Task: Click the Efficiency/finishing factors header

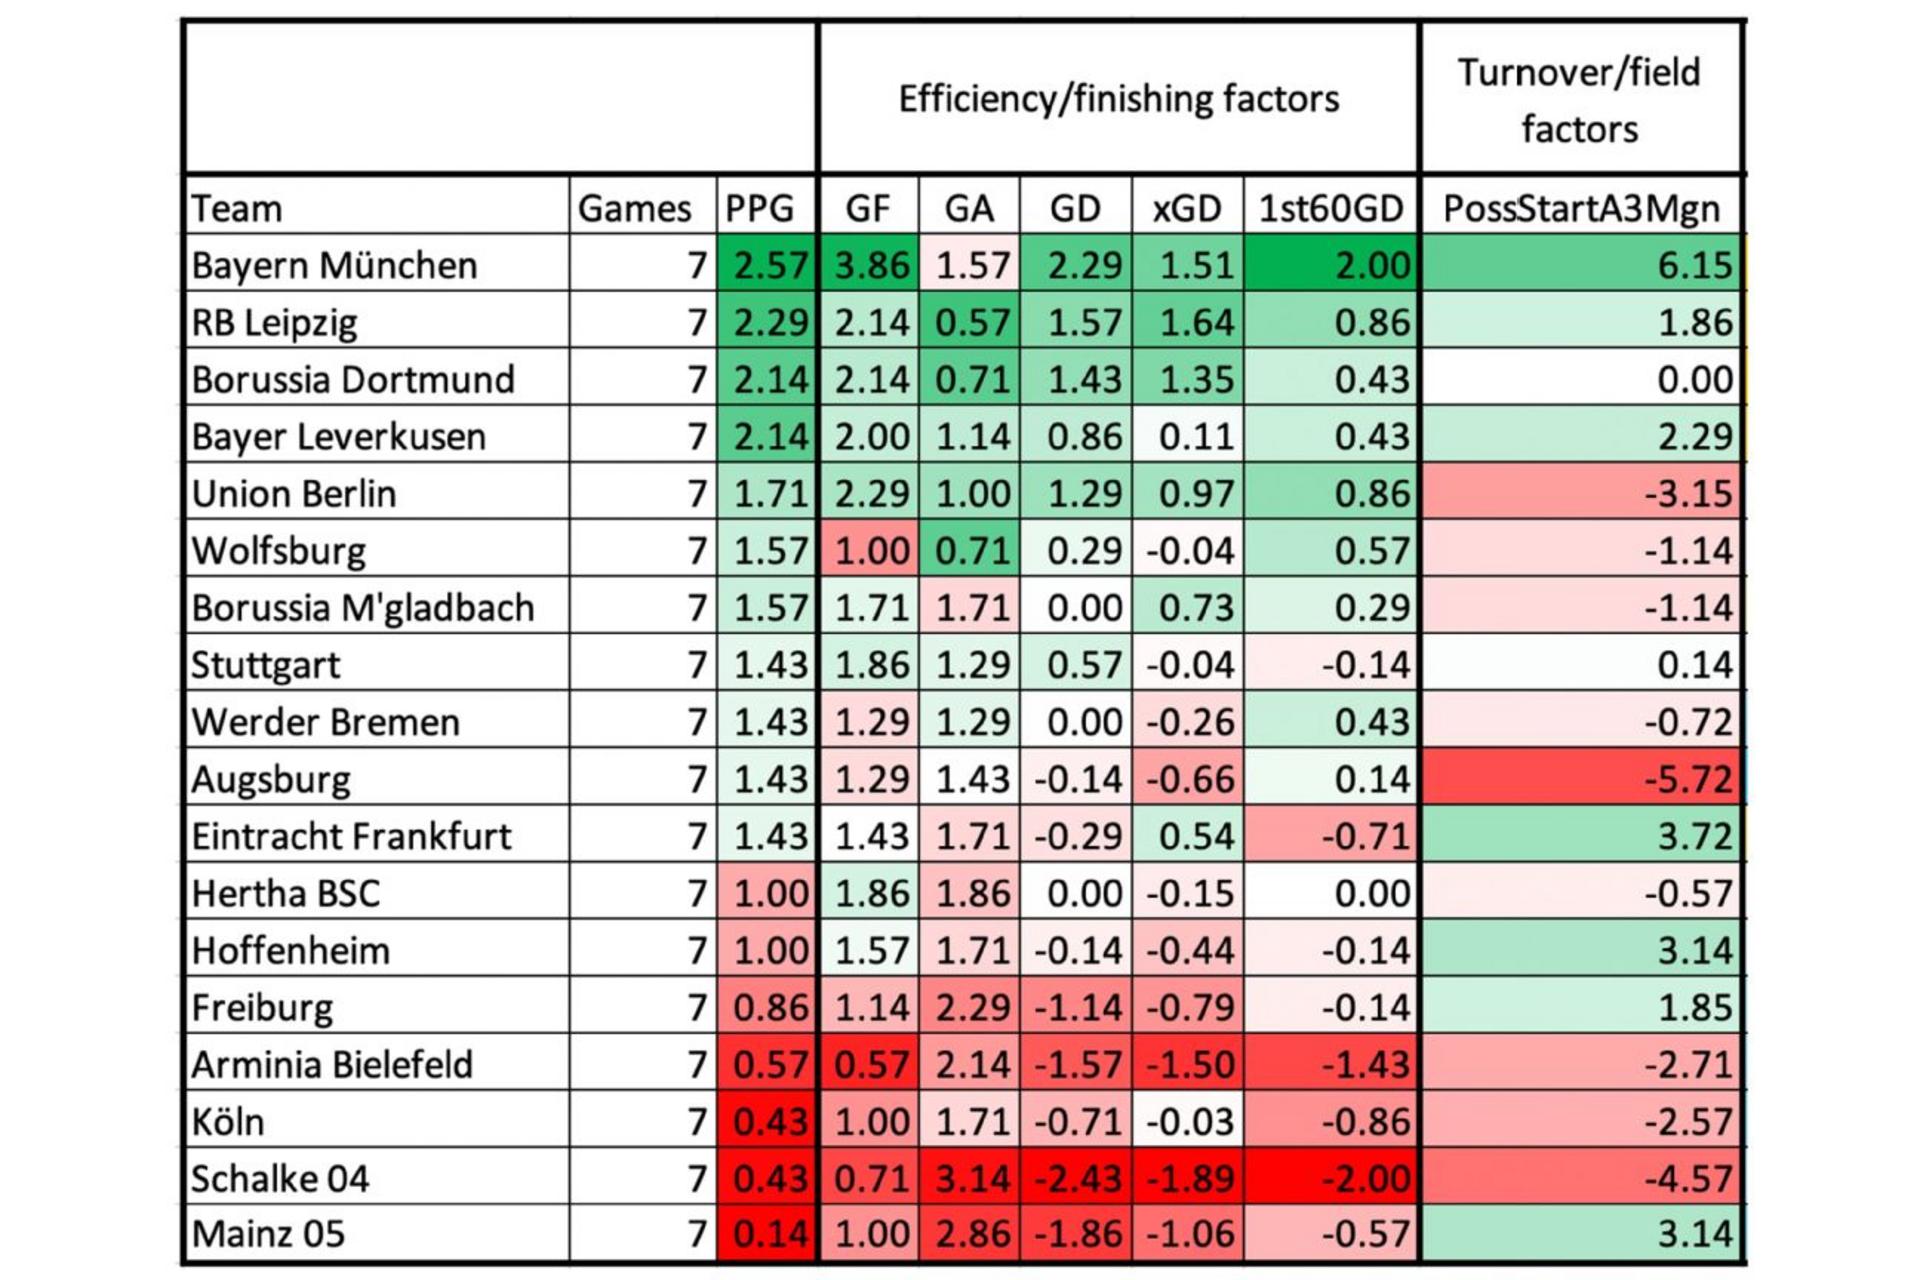Action: click(1118, 99)
